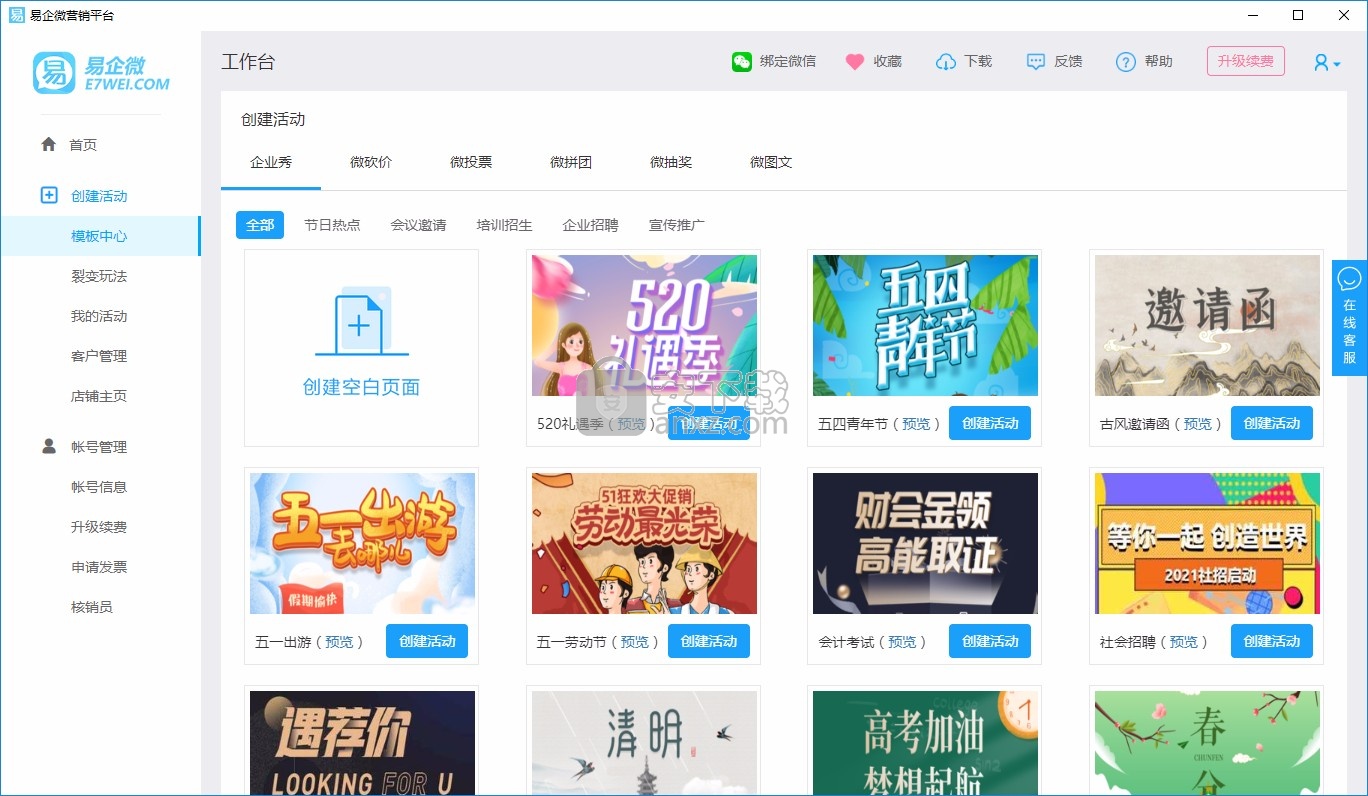Image resolution: width=1368 pixels, height=796 pixels.
Task: Open 店铺主页 in the sidebar
Action: pyautogui.click(x=99, y=396)
